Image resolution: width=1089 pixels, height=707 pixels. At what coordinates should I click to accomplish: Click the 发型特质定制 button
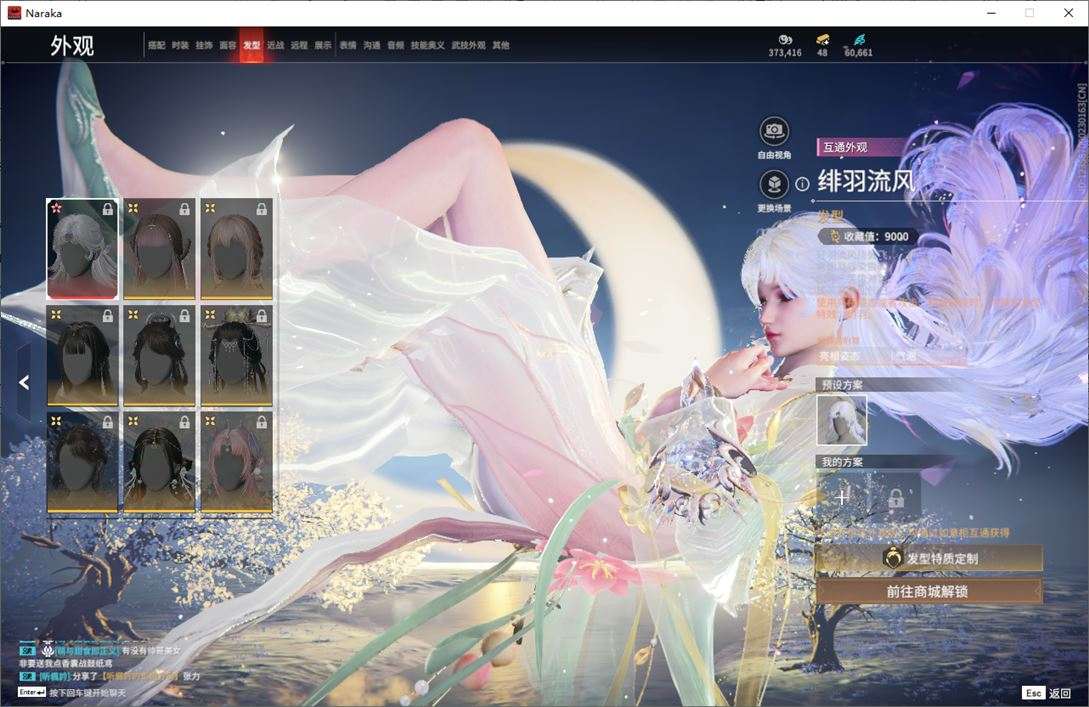click(x=929, y=558)
